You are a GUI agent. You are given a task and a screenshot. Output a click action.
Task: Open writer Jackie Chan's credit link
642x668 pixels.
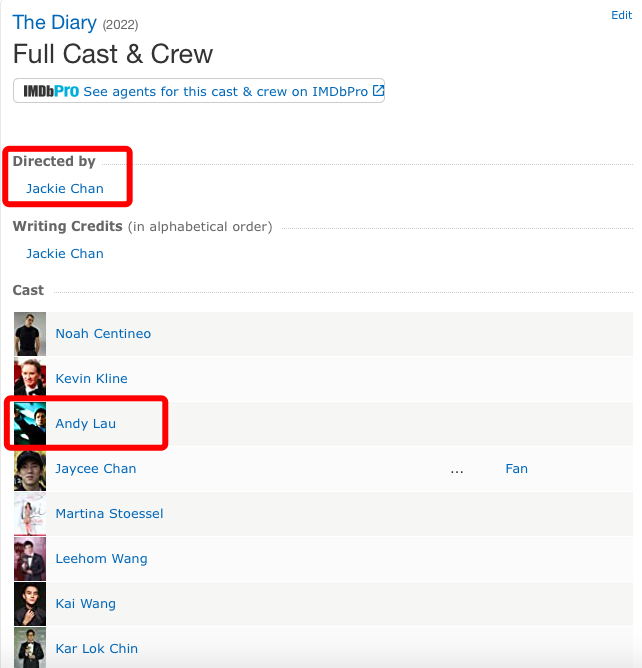[65, 253]
